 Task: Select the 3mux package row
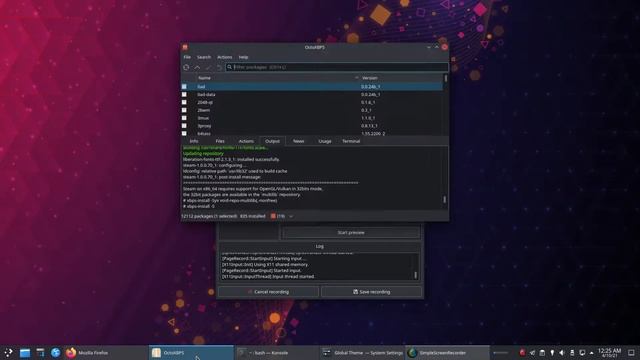point(312,118)
